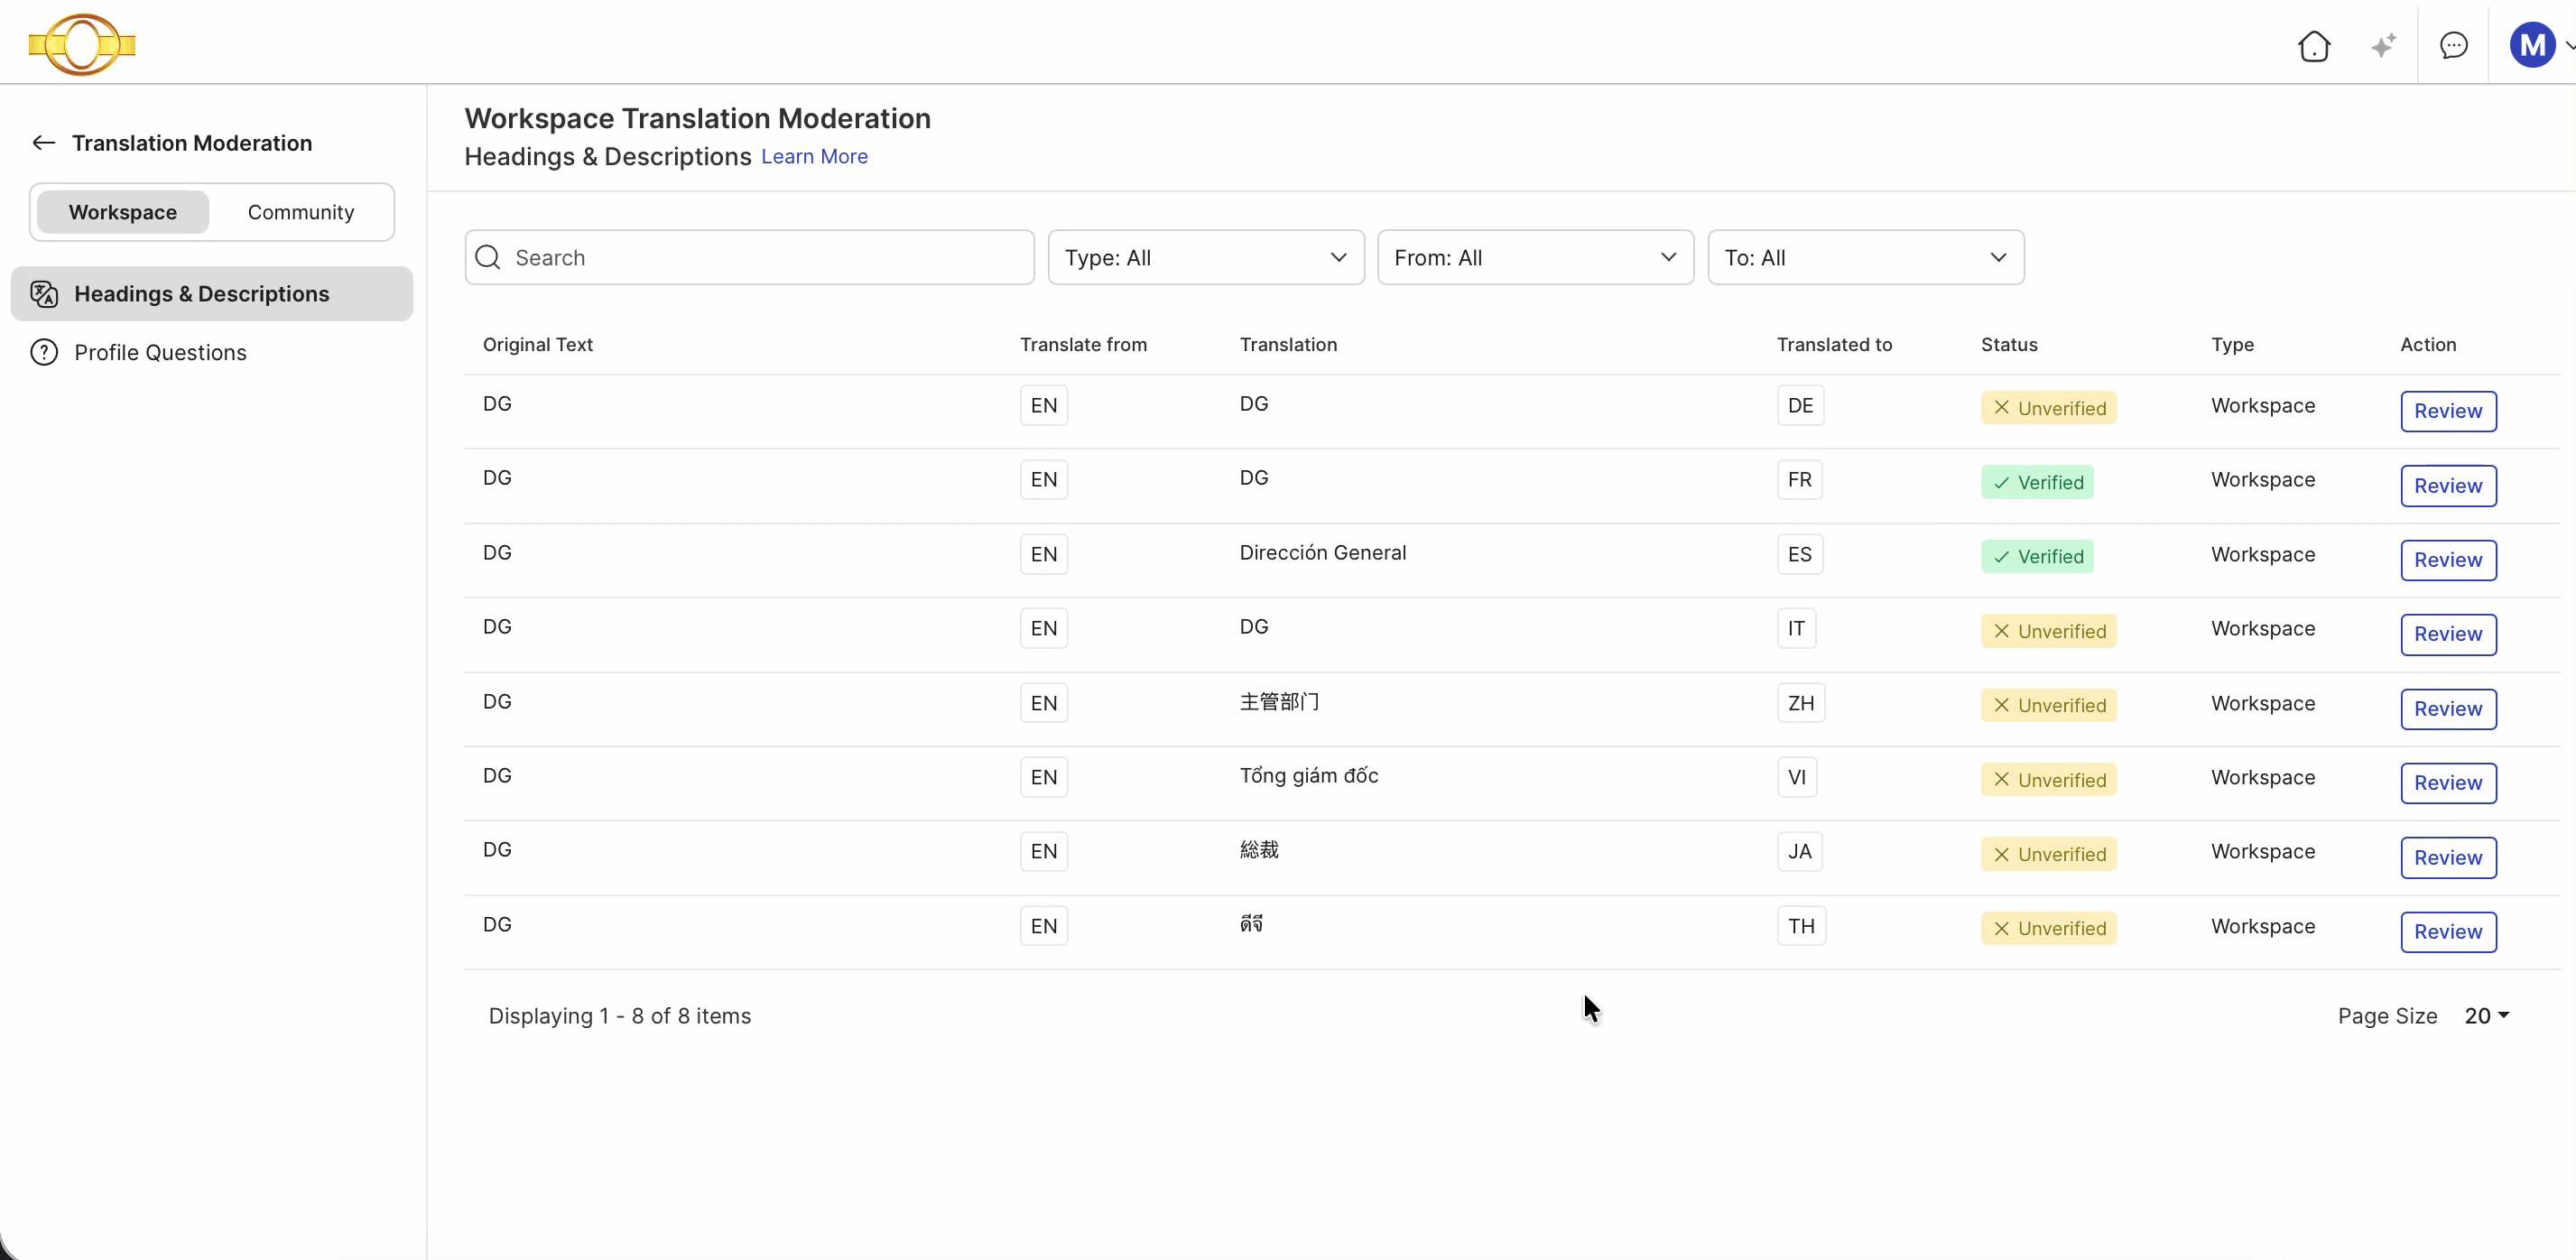Review the FR translation row

[x=2448, y=486]
